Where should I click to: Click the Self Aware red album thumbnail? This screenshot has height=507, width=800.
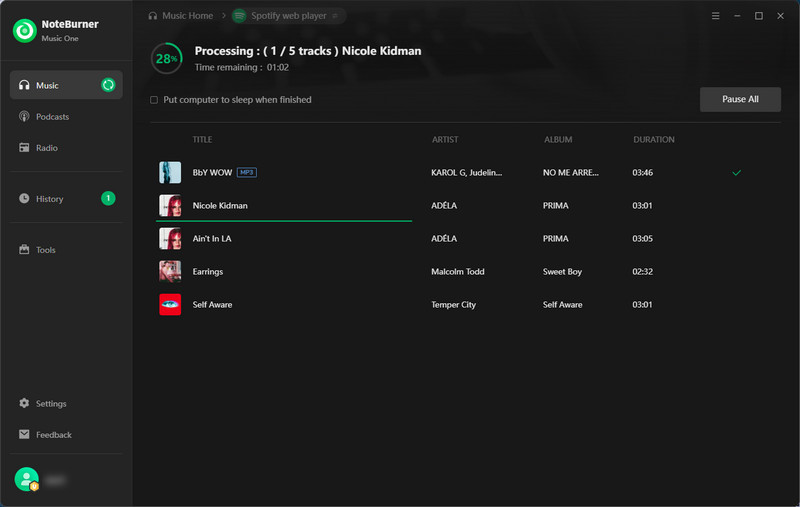170,305
